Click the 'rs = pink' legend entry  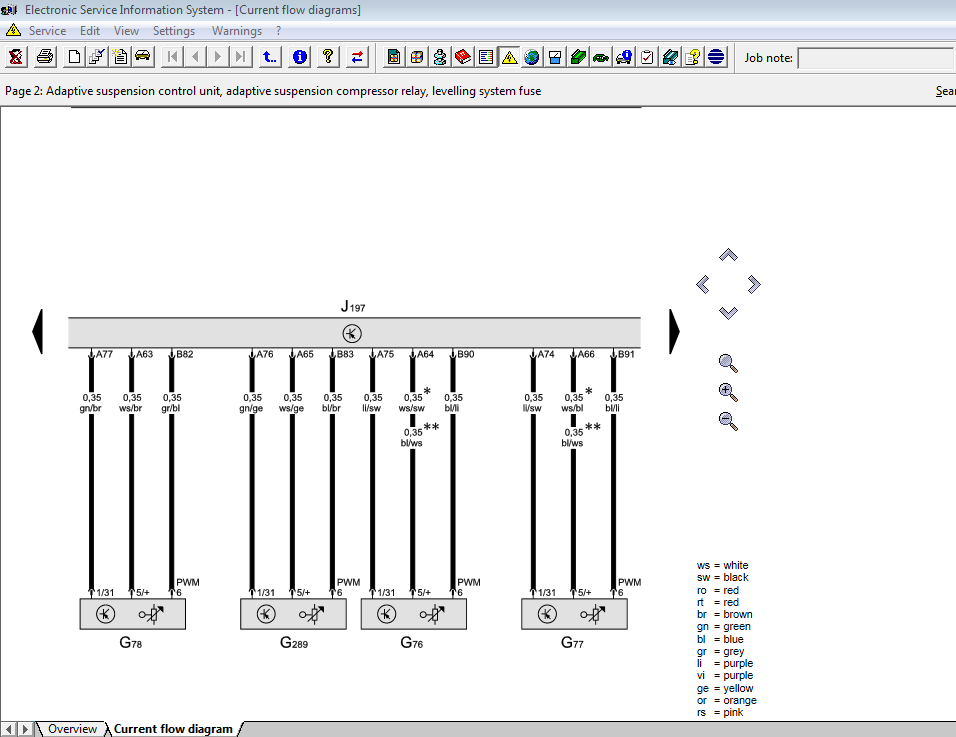[x=720, y=712]
